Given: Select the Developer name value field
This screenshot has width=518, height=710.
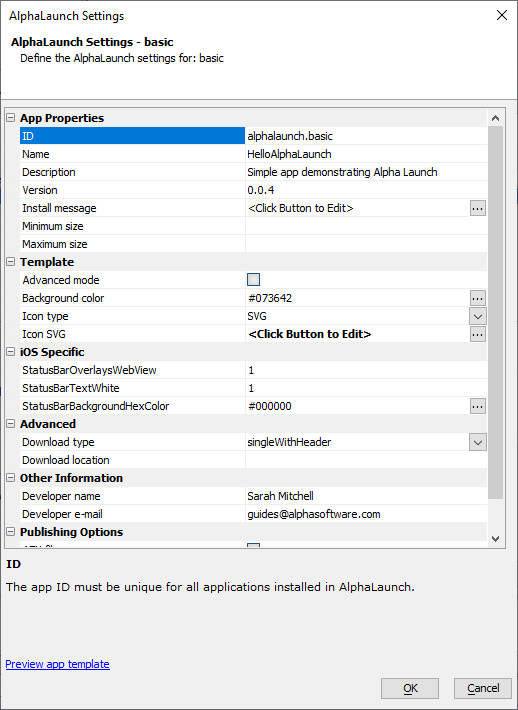Looking at the screenshot, I should pyautogui.click(x=366, y=496).
